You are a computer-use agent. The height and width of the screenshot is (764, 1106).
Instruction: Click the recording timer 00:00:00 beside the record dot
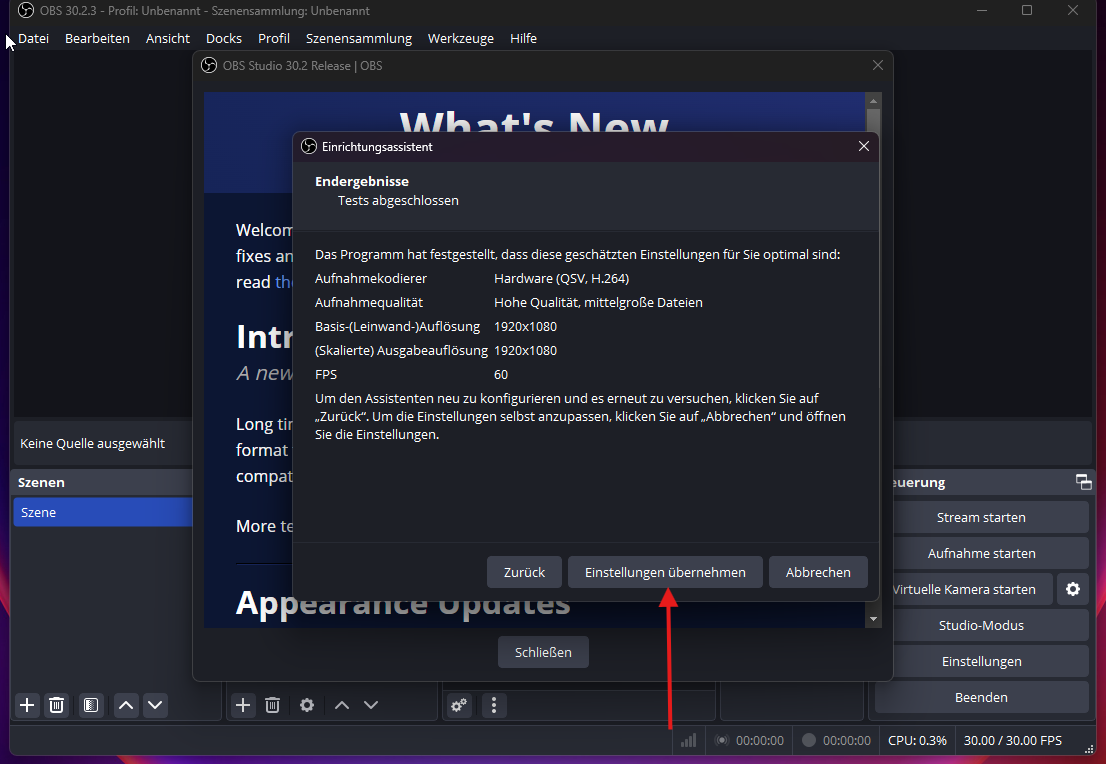[846, 740]
